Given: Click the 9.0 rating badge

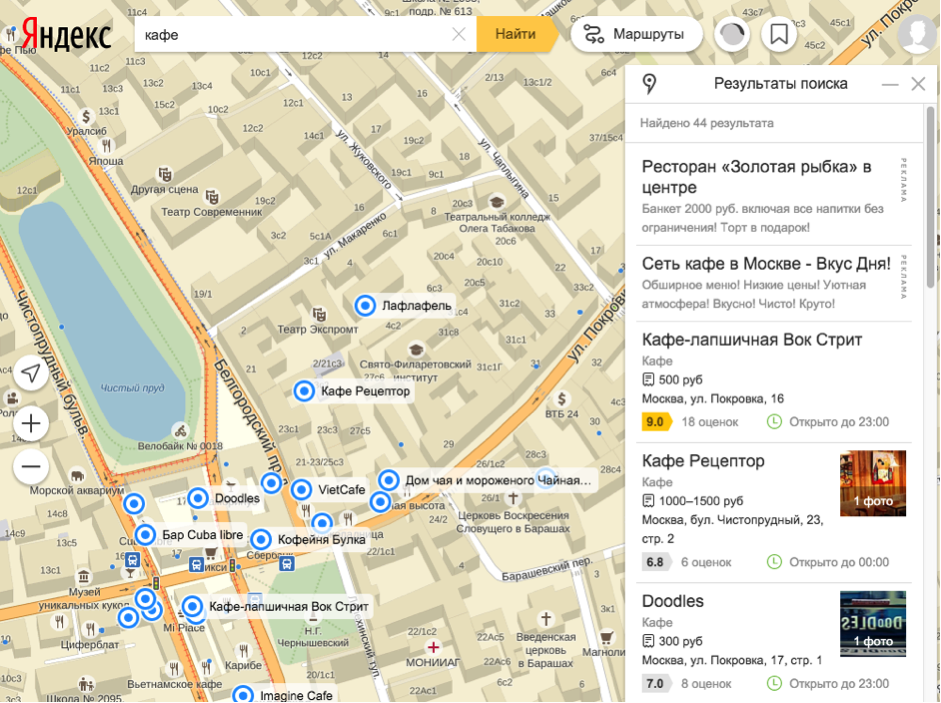Looking at the screenshot, I should (x=657, y=422).
